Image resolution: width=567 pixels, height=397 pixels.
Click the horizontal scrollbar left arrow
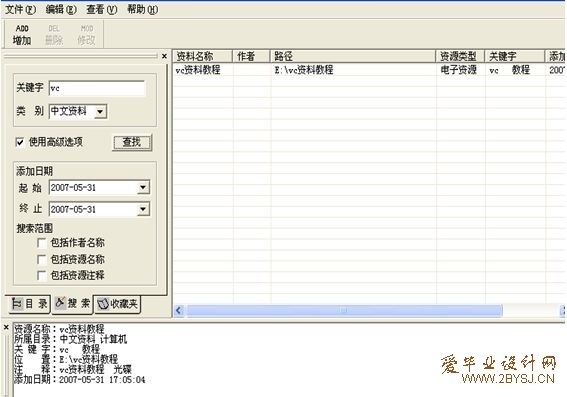[x=179, y=310]
